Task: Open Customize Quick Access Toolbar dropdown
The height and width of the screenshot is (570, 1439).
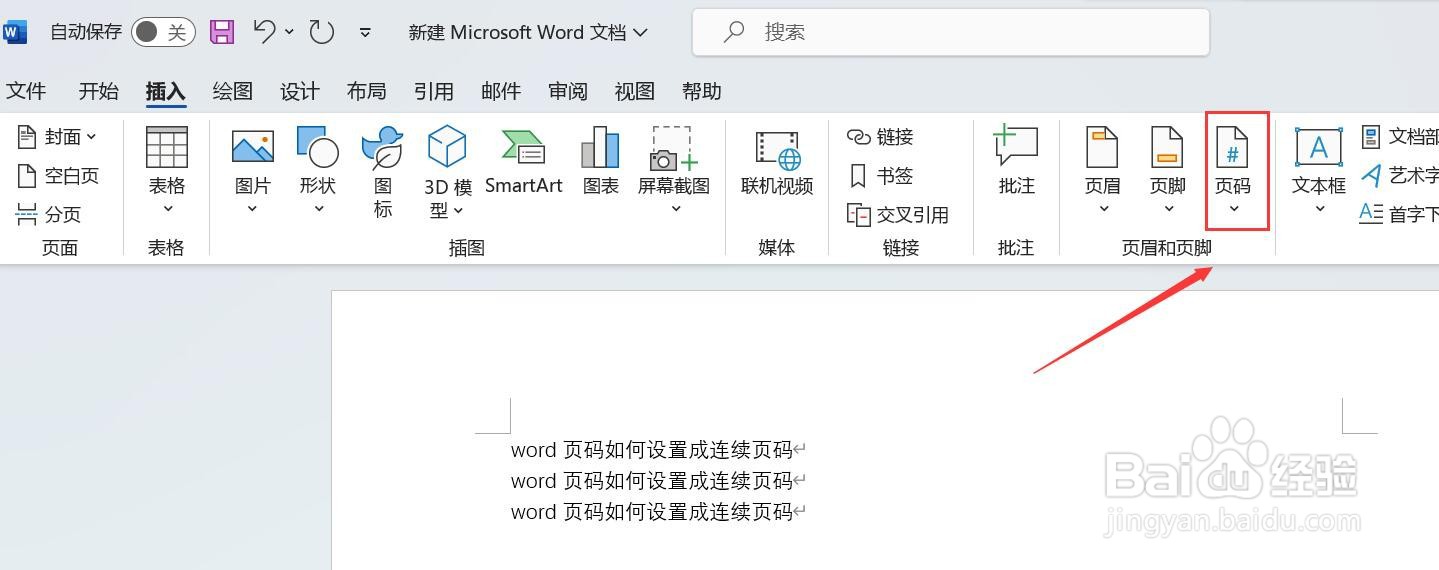Action: 365,32
